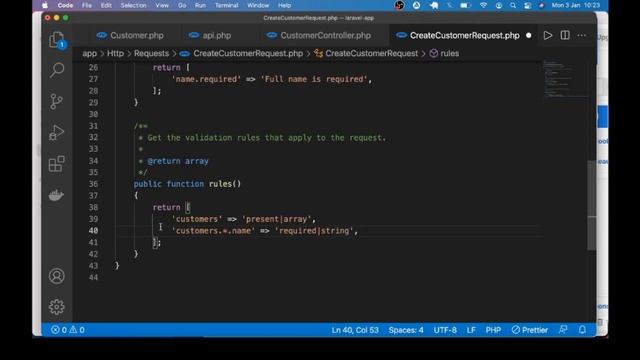Image resolution: width=640 pixels, height=360 pixels.
Task: Split the editor right
Action: click(565, 36)
